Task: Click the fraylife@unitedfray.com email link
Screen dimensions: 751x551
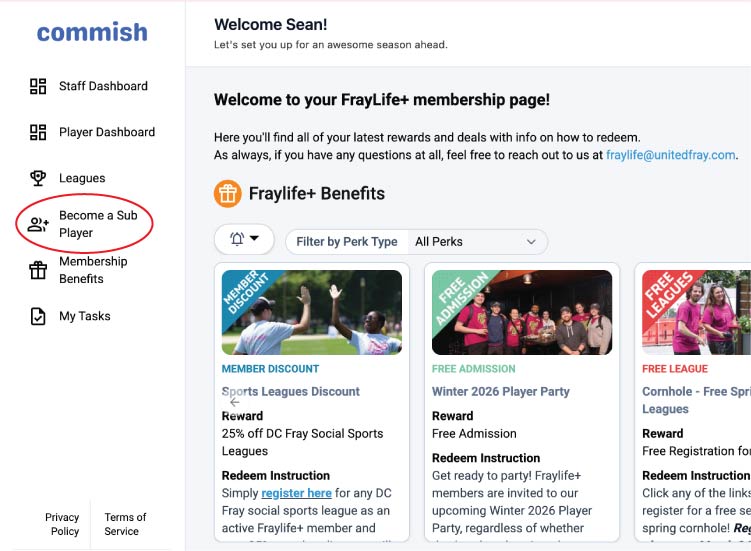Action: [670, 155]
